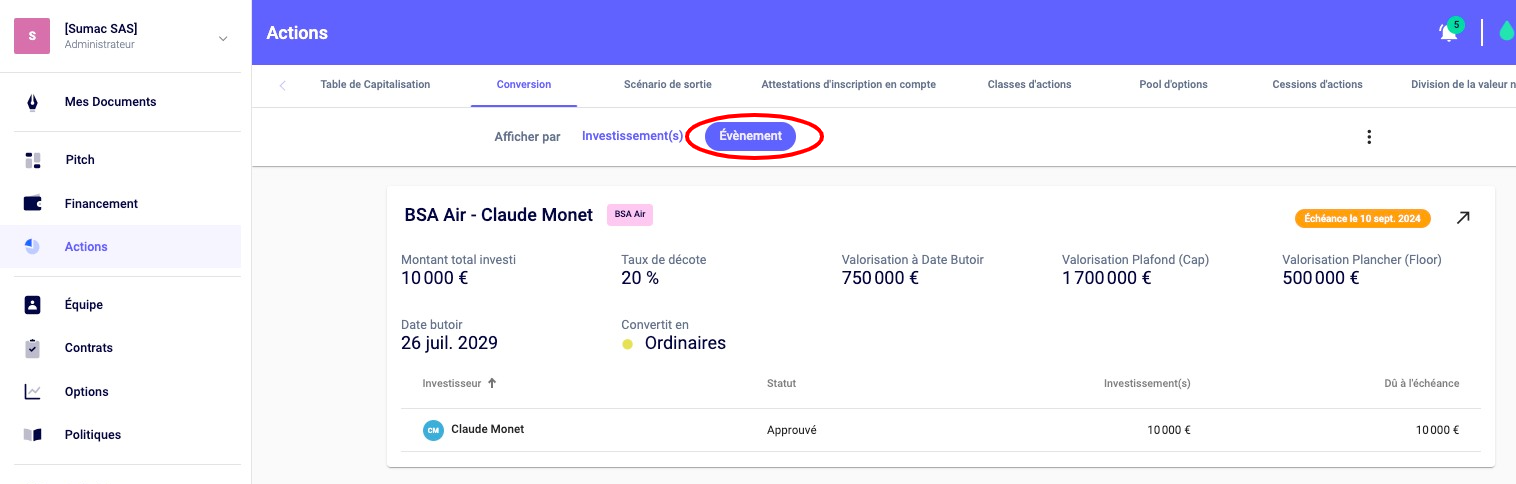Click the Pitch sidebar icon

(x=32, y=160)
